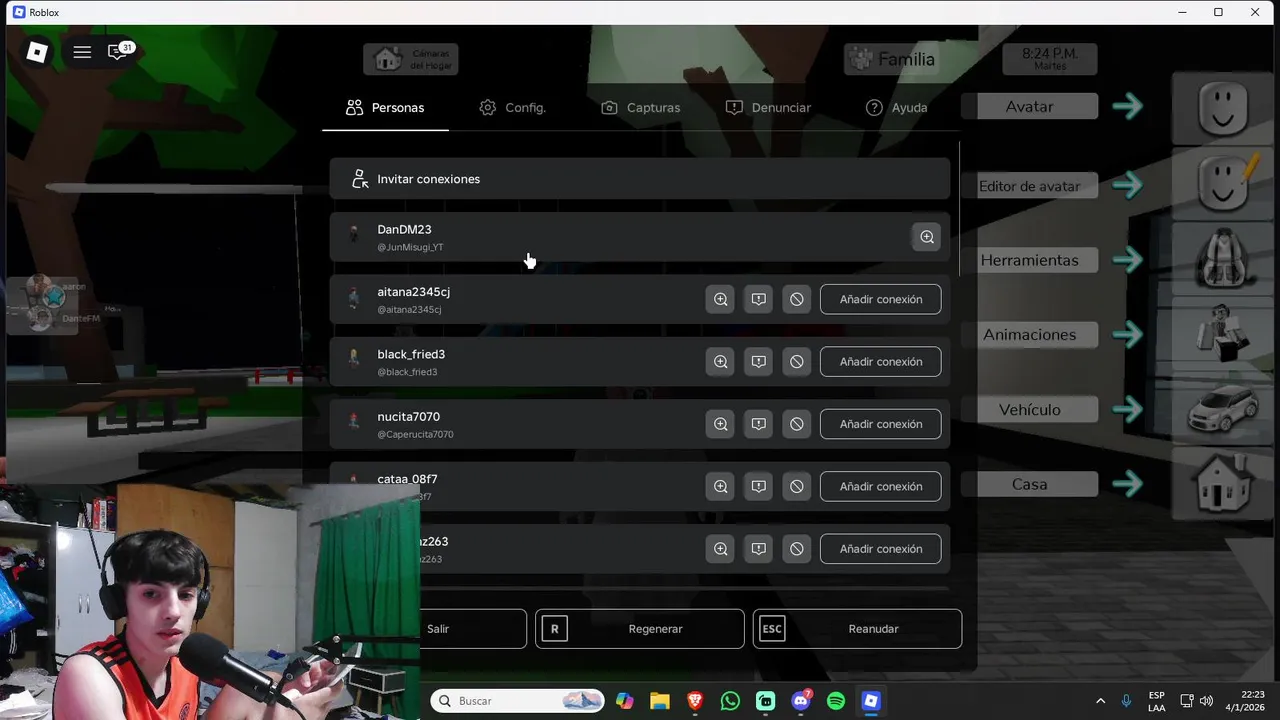Open the Roblox logo menu
The image size is (1280, 720).
click(37, 52)
